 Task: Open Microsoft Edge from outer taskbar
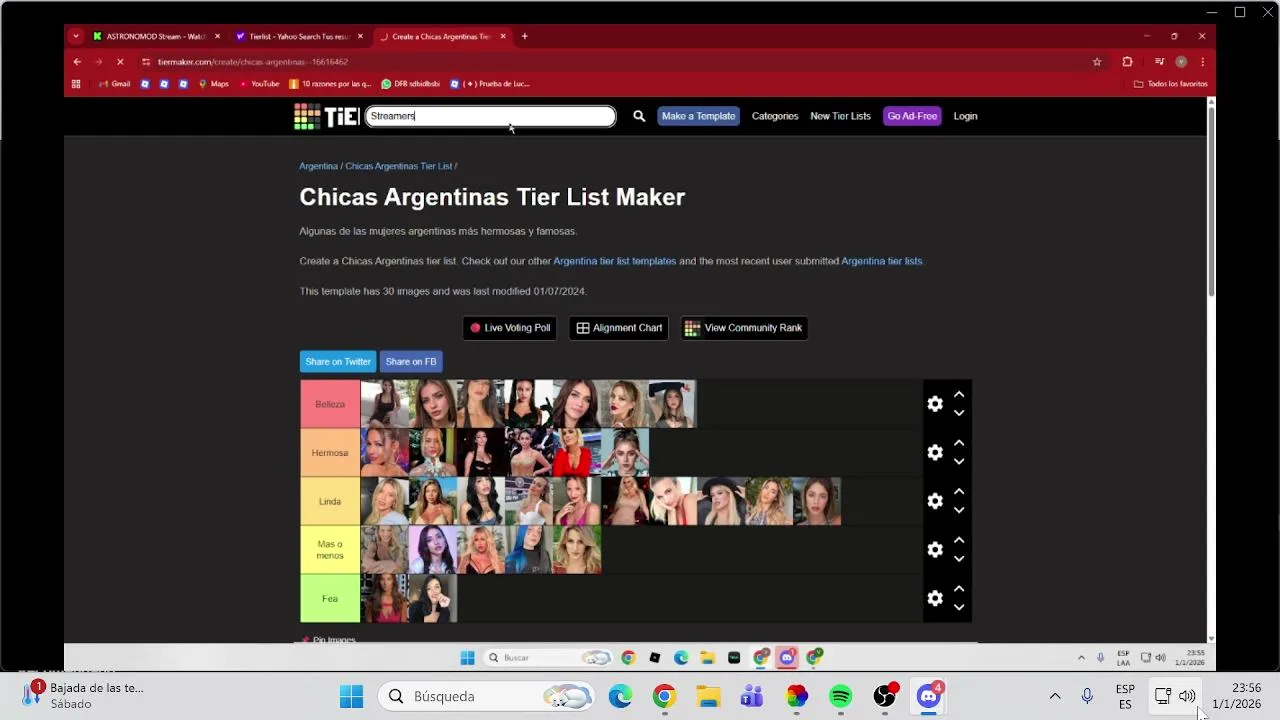620,696
